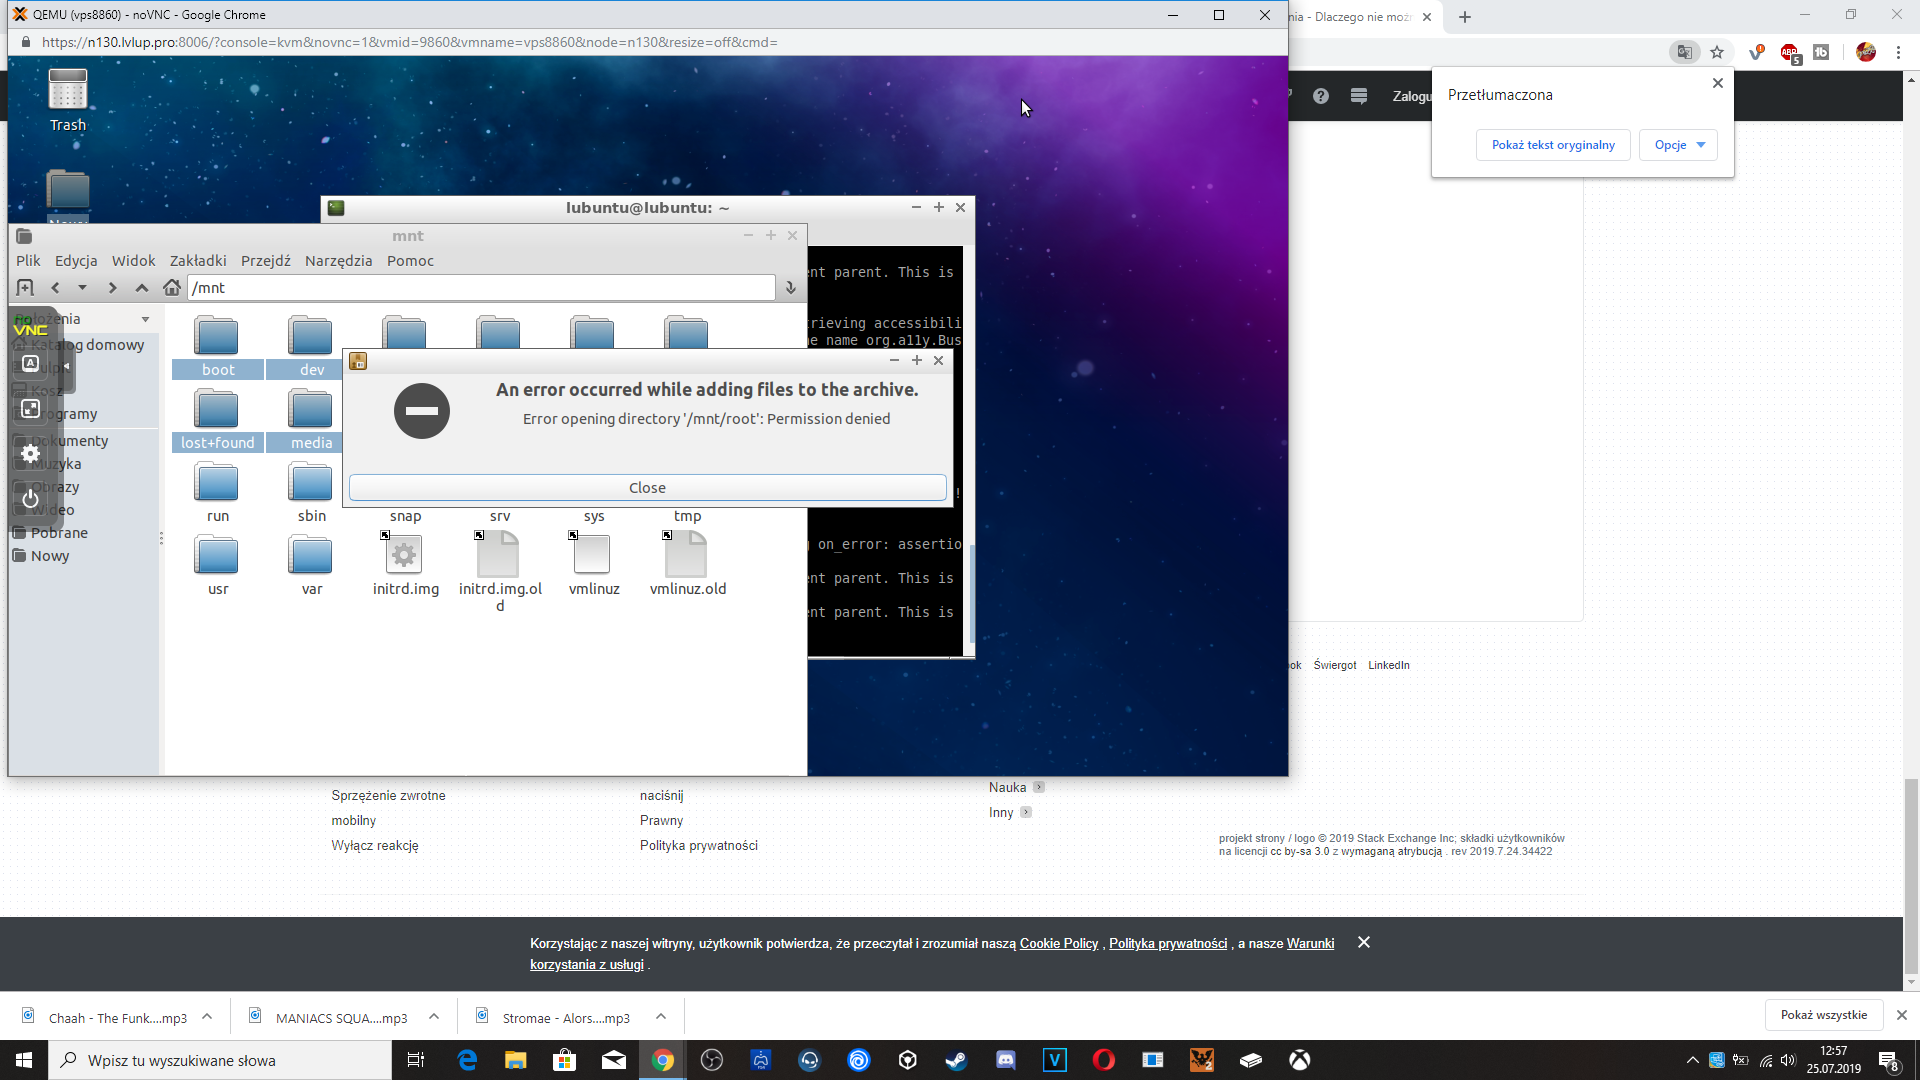The width and height of the screenshot is (1920, 1080).
Task: Navigate back in the file manager
Action: click(55, 288)
